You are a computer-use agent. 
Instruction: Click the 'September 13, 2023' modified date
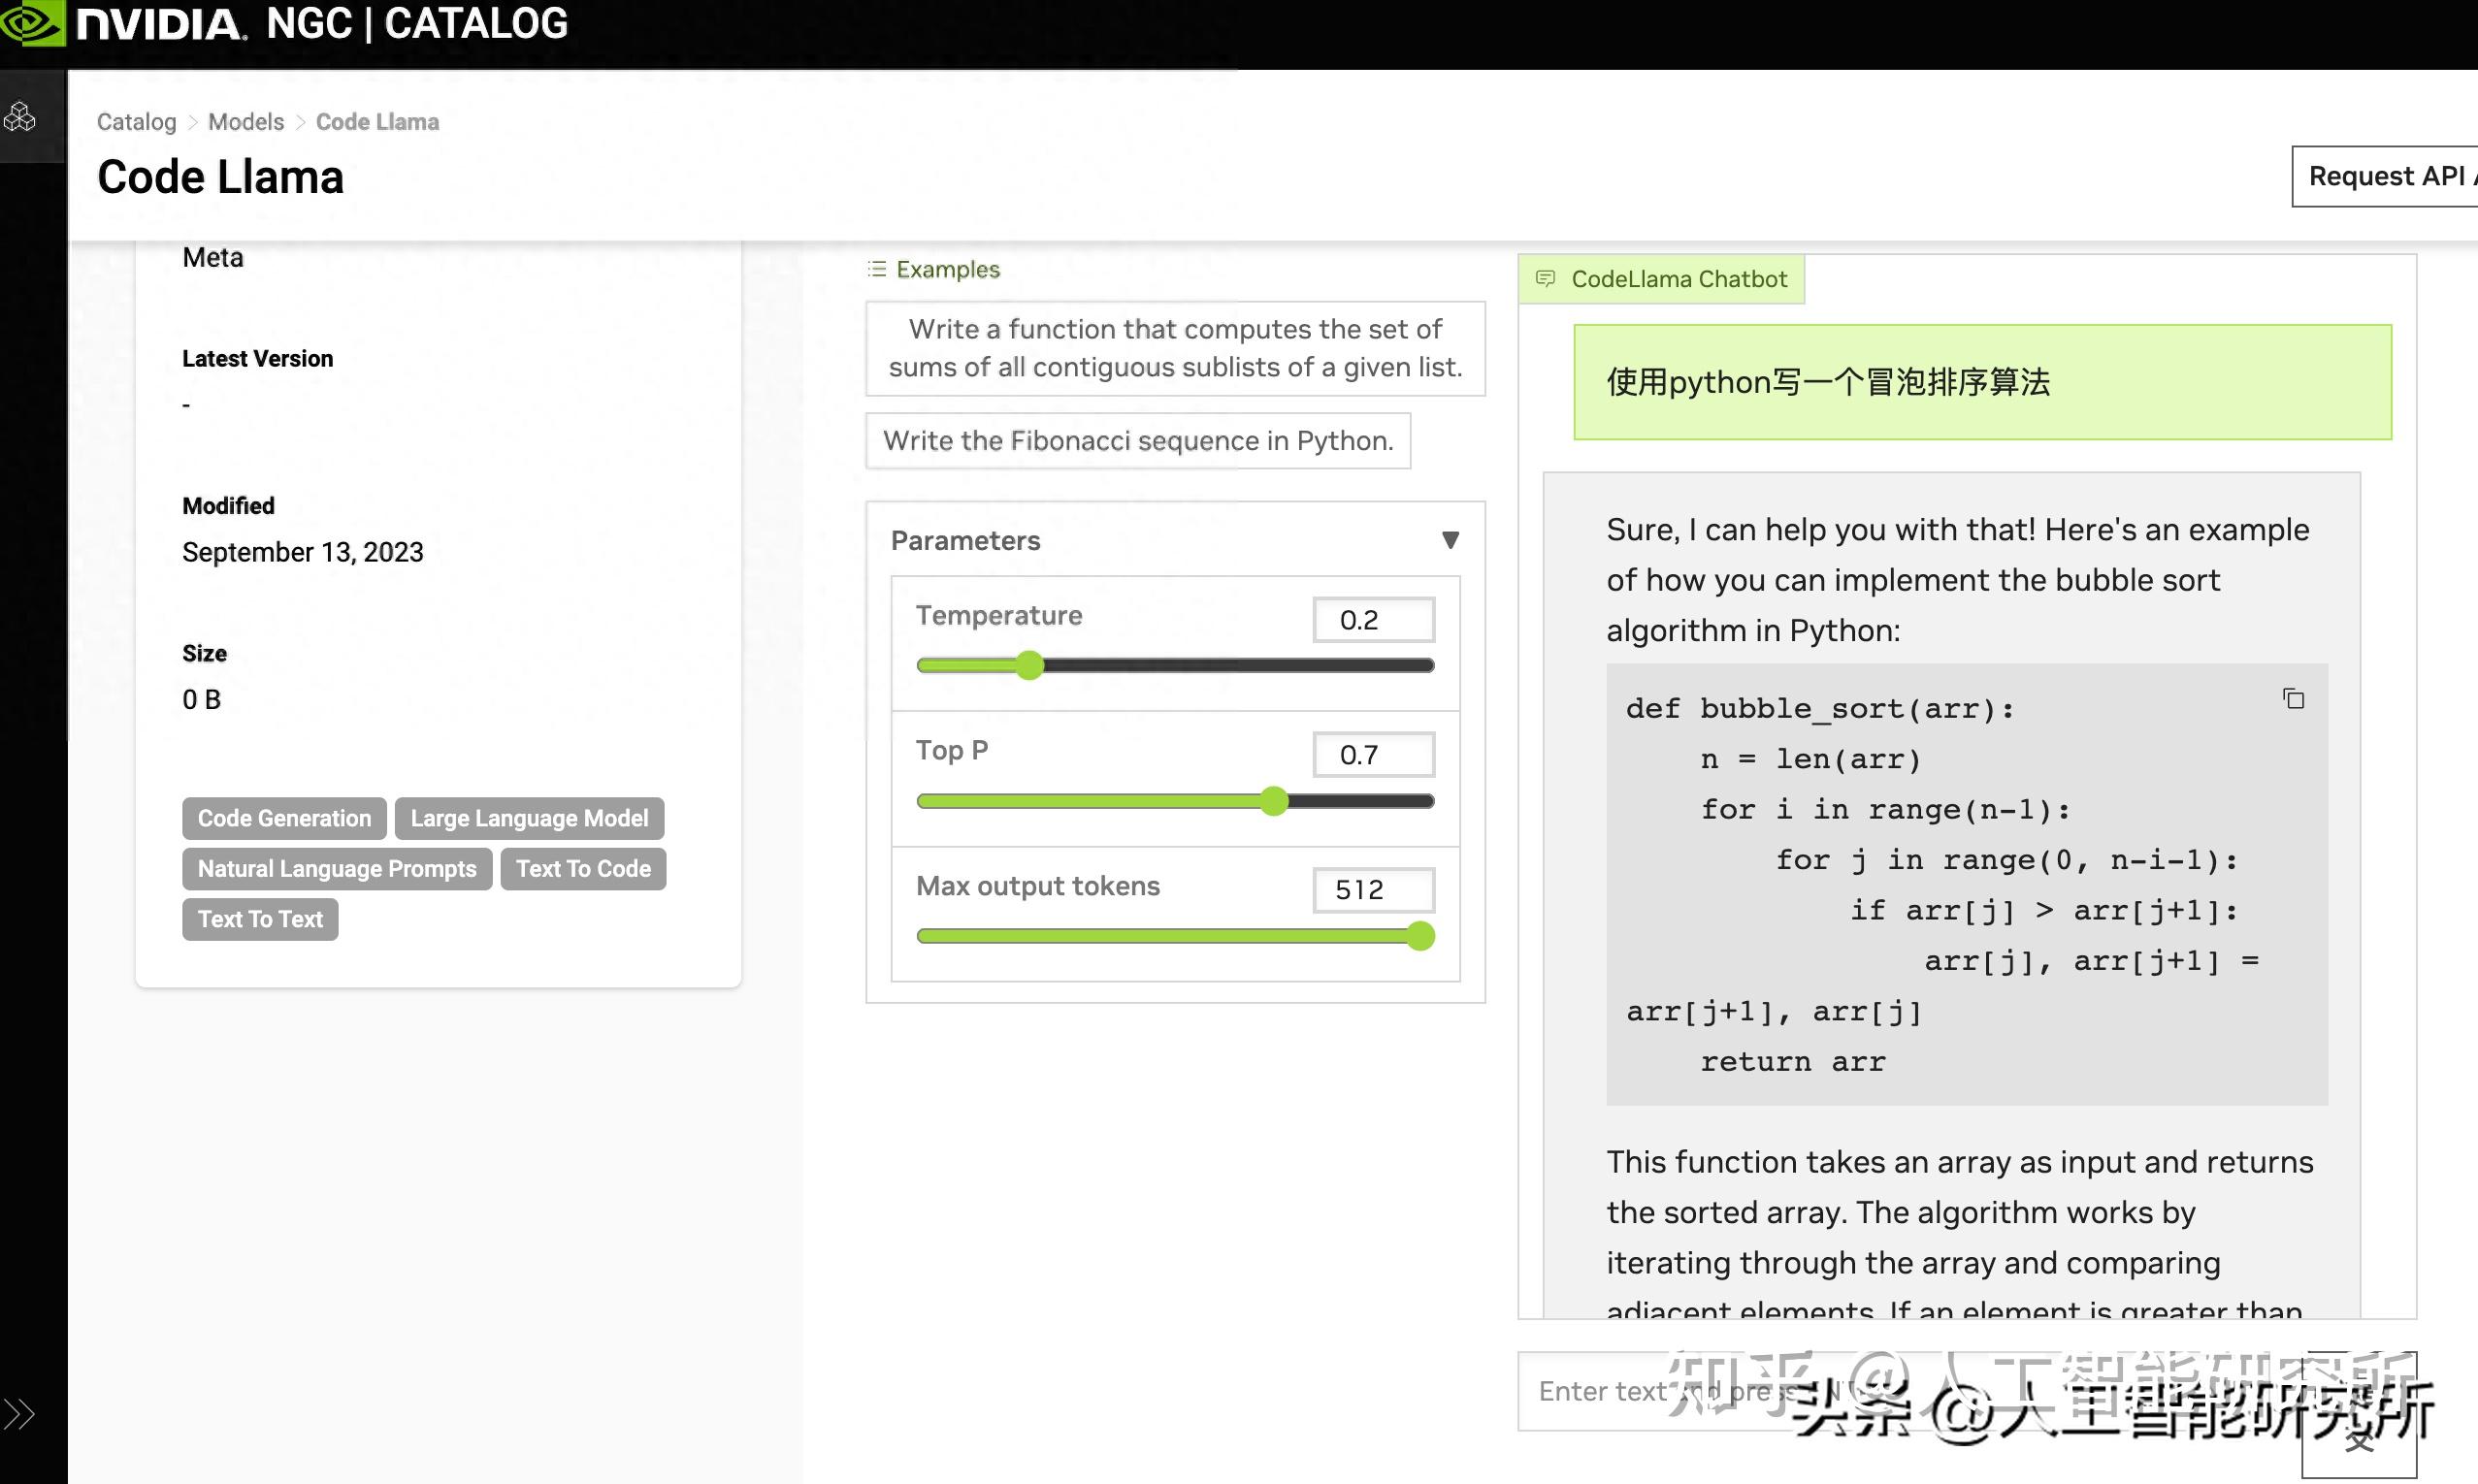click(x=303, y=552)
